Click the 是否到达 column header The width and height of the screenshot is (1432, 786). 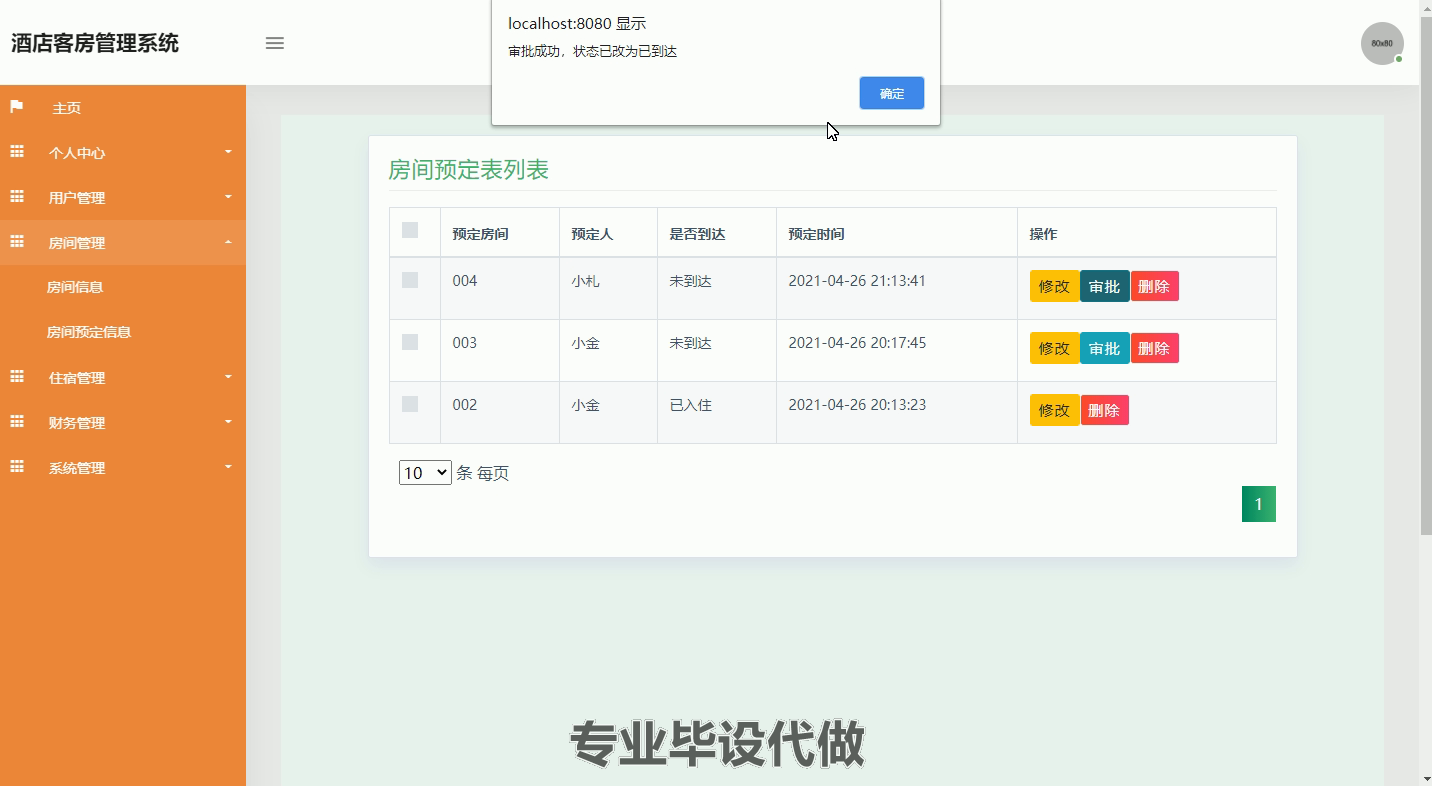pos(697,234)
